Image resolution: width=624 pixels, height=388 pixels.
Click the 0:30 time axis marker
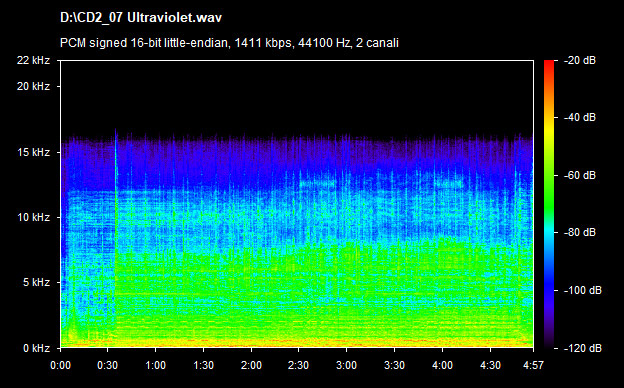(107, 365)
